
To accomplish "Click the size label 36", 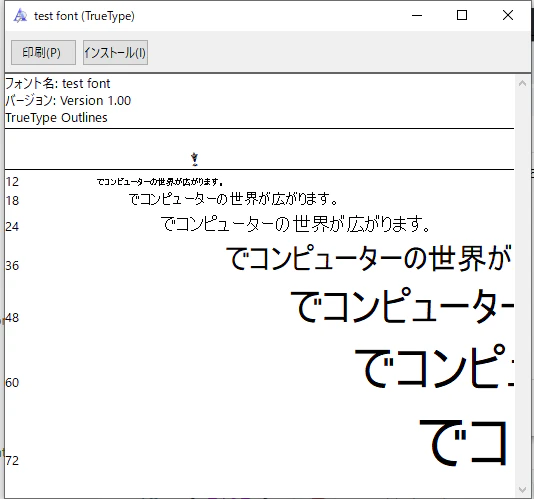I will click(12, 266).
